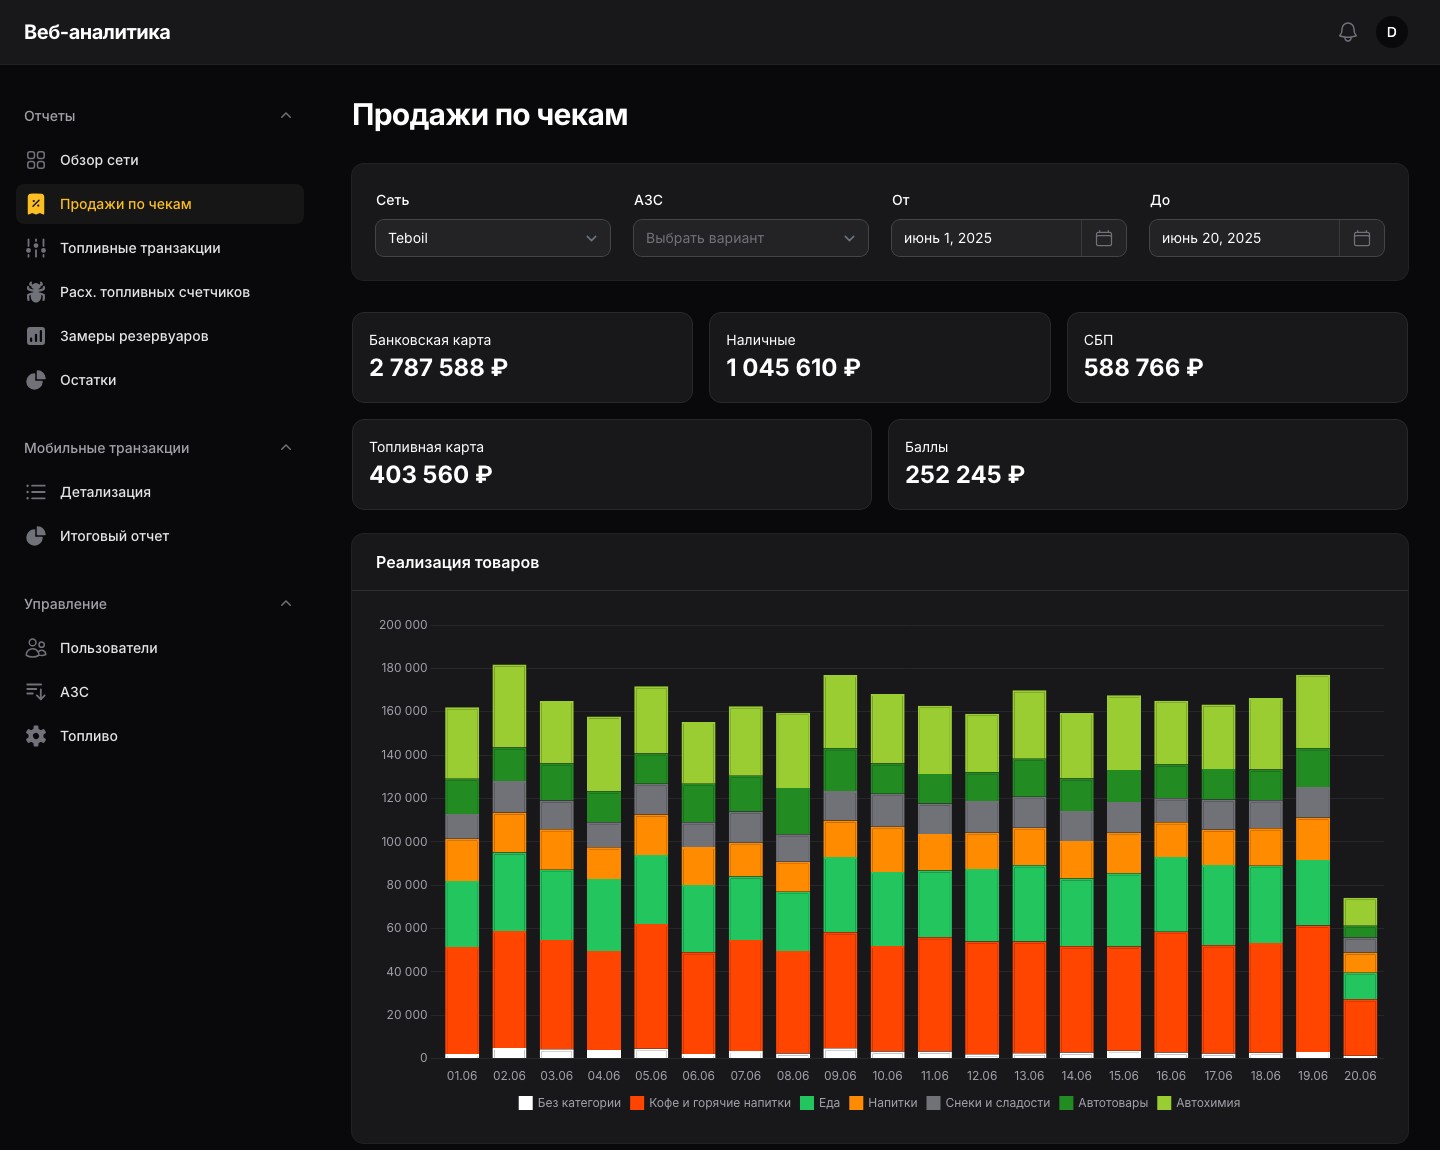The image size is (1440, 1150).
Task: Collapse the Отчеты sidebar section
Action: pos(286,116)
